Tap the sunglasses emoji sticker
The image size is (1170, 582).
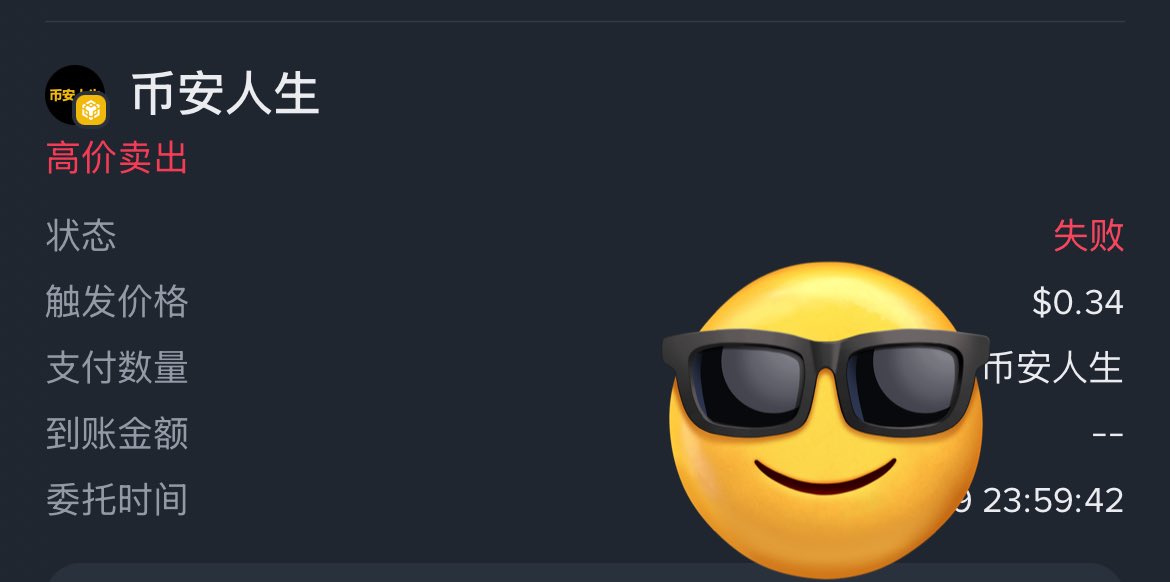point(825,419)
